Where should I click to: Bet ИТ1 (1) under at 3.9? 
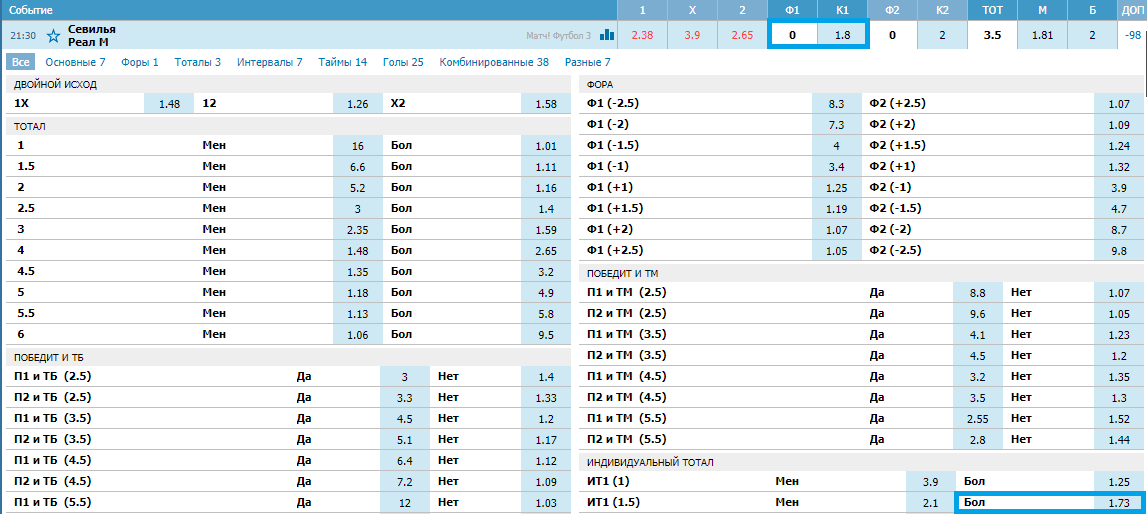click(x=930, y=482)
